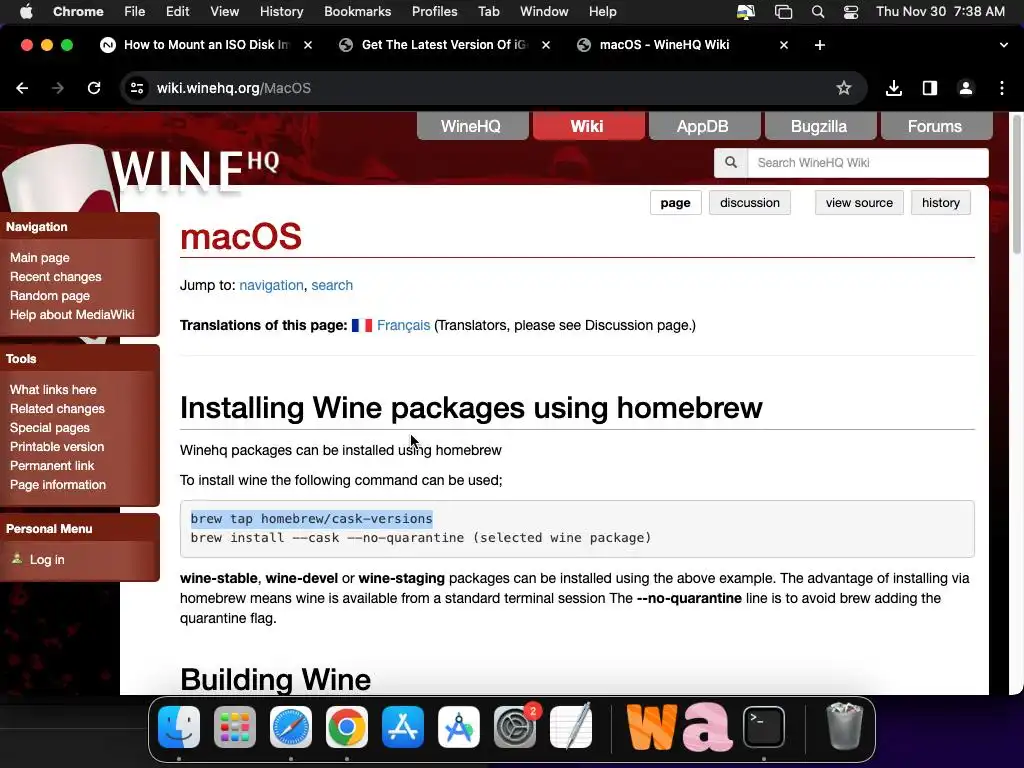1024x768 pixels.
Task: Open the Xcode-style drafting app in Dock
Action: point(459,727)
